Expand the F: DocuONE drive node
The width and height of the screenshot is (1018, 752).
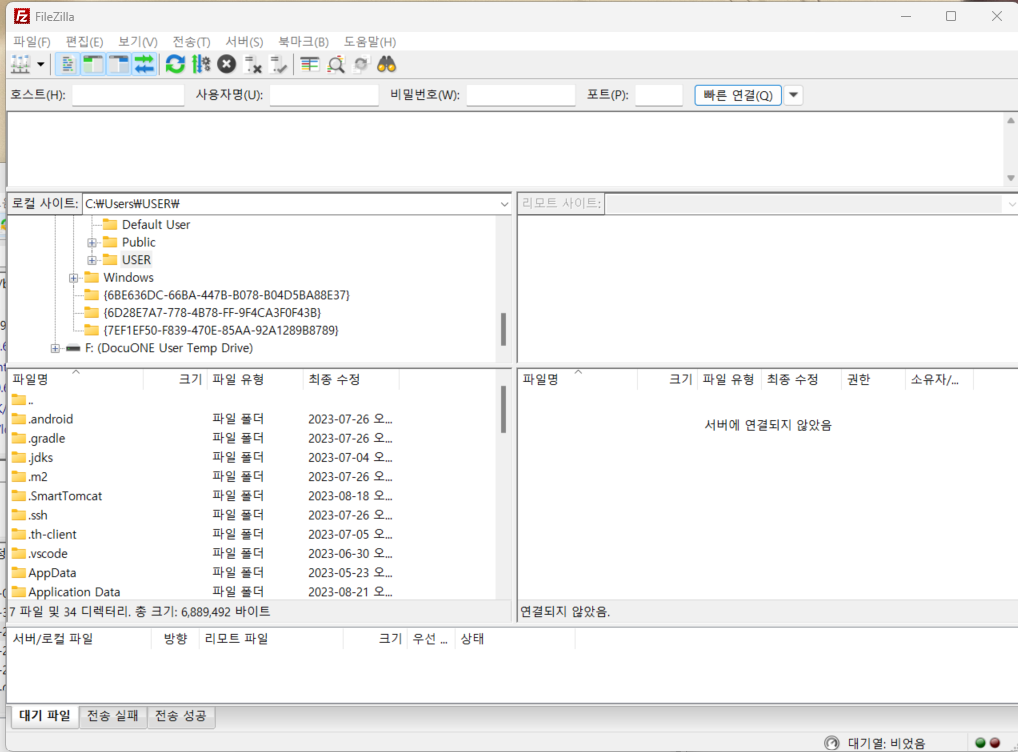55,348
